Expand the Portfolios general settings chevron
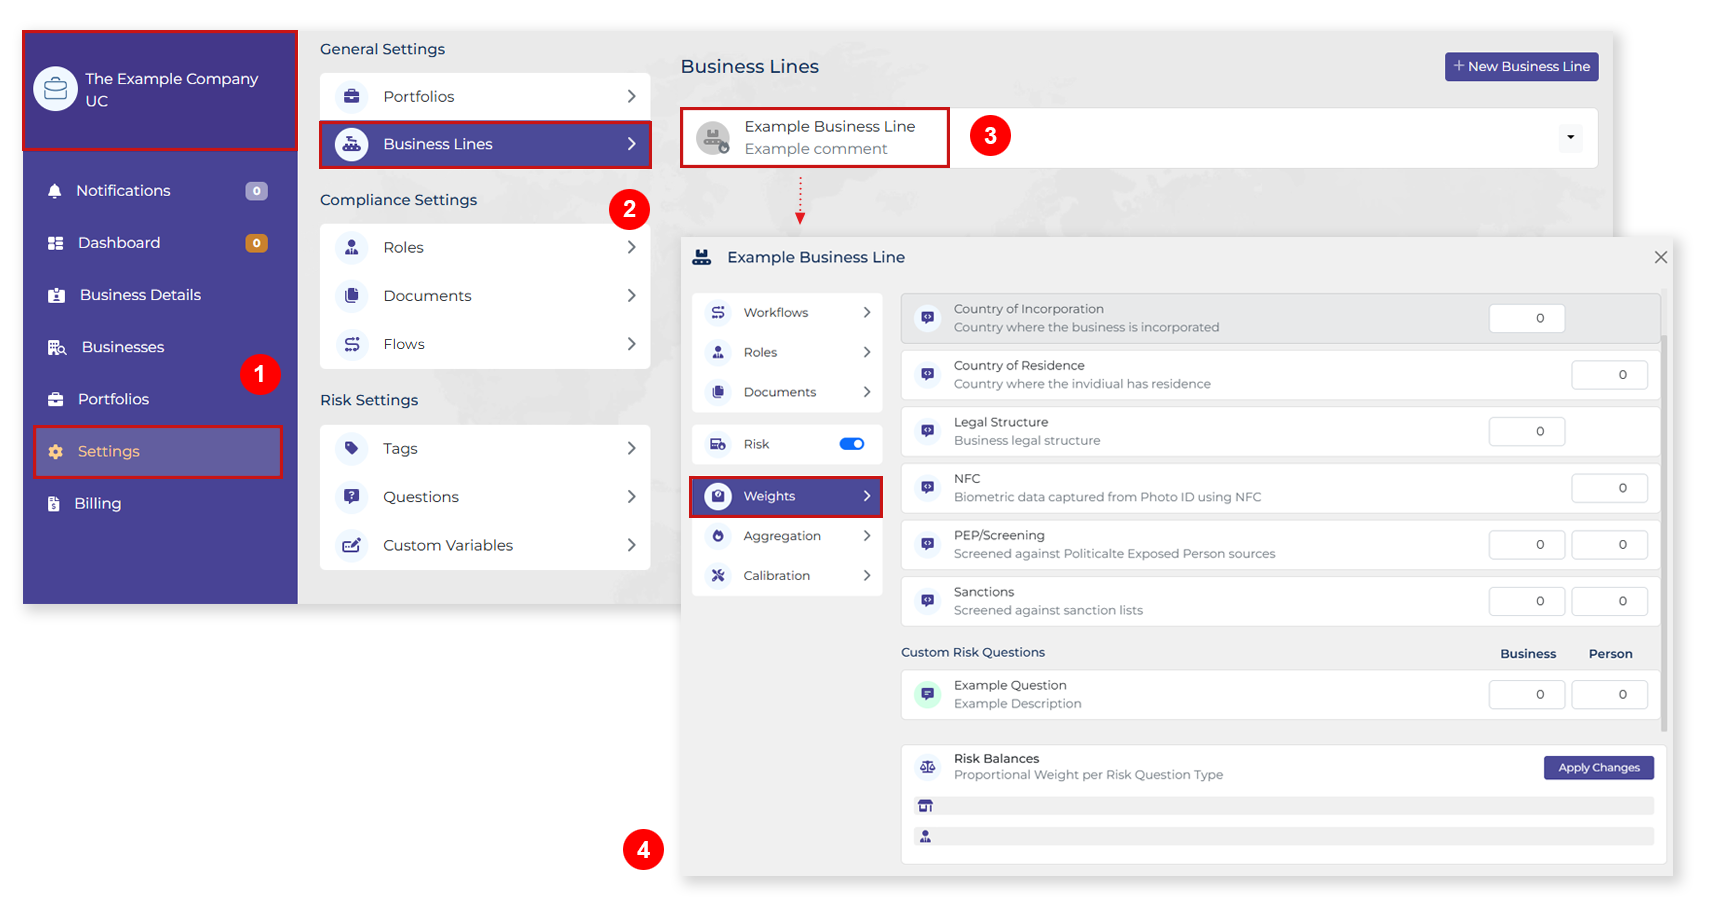The width and height of the screenshot is (1711, 912). (631, 96)
